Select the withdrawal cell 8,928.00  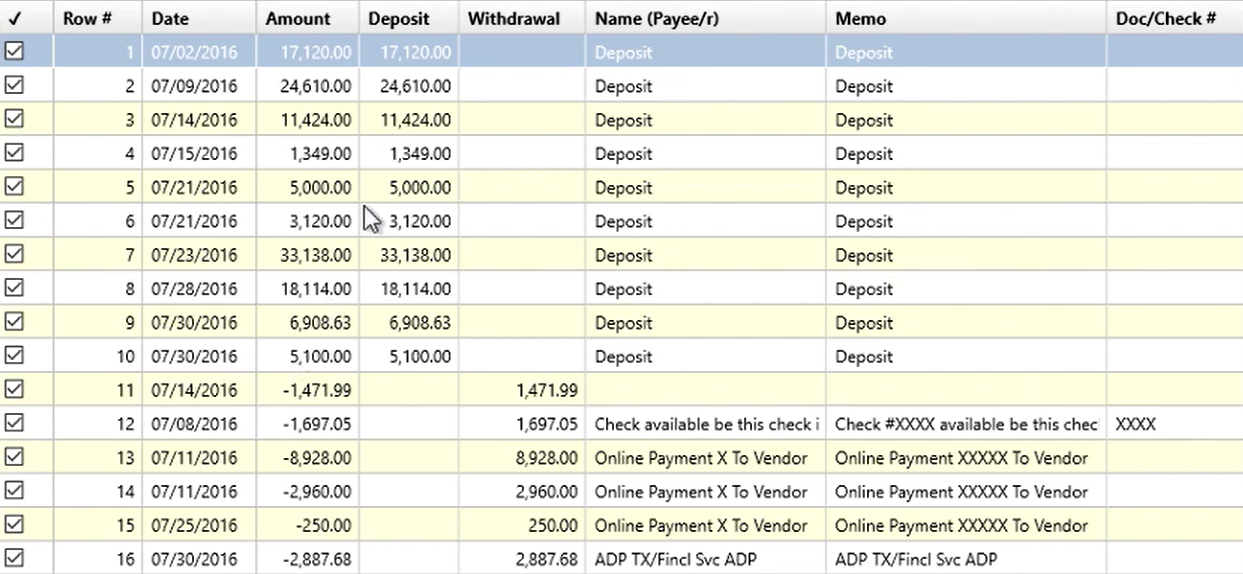click(522, 458)
